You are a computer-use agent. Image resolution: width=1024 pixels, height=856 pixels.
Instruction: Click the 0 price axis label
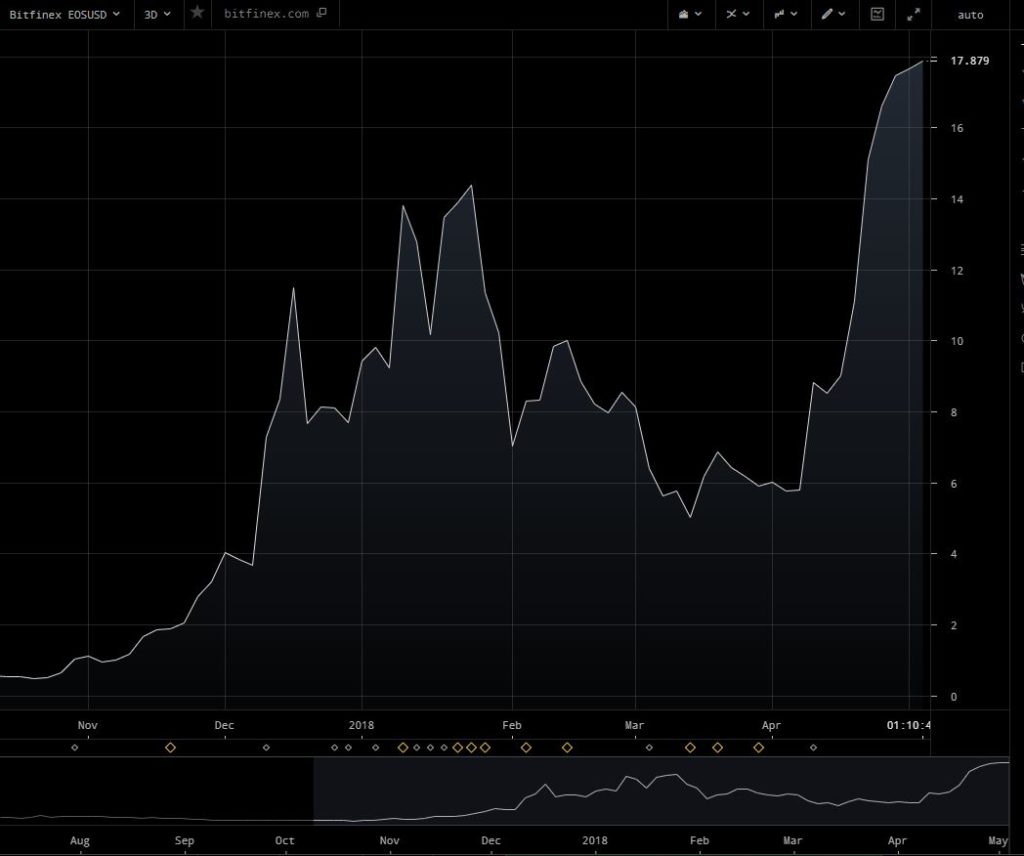click(954, 697)
